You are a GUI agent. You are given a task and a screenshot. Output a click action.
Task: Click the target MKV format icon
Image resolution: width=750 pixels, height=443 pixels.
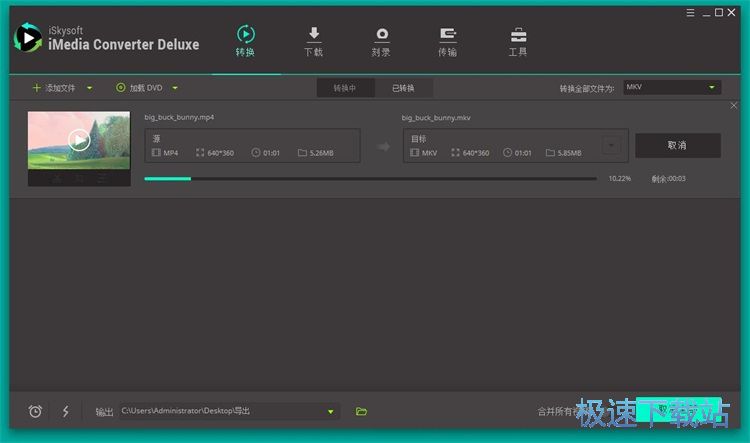click(x=414, y=153)
